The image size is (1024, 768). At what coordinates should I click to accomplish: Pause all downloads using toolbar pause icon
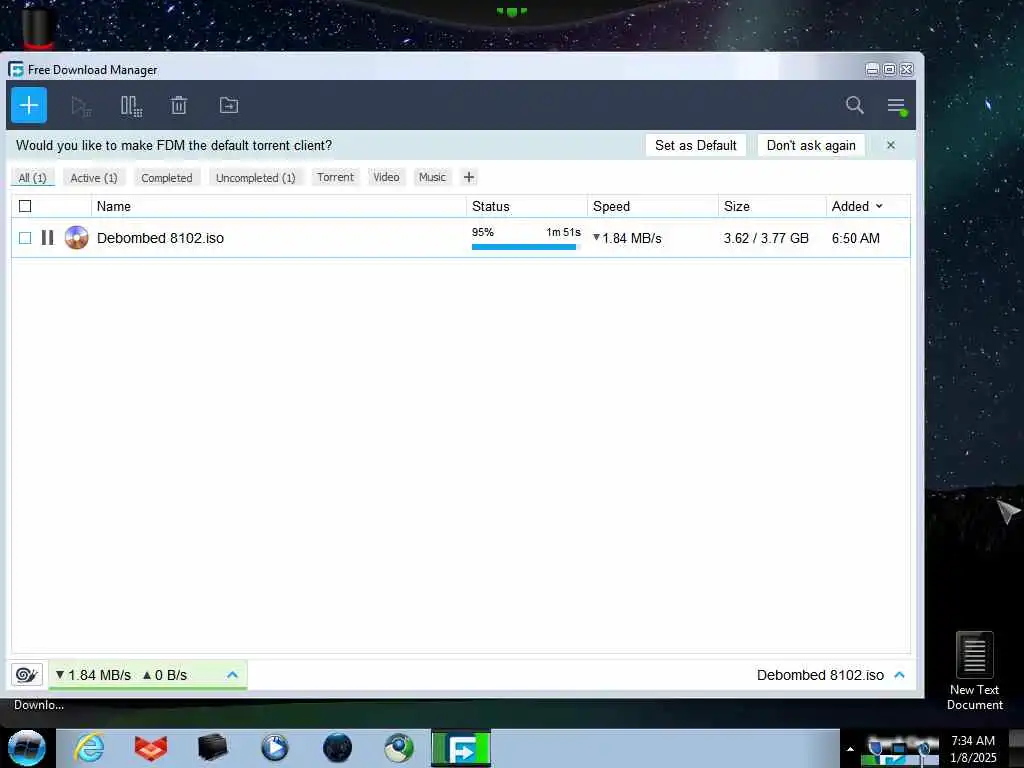(x=131, y=106)
